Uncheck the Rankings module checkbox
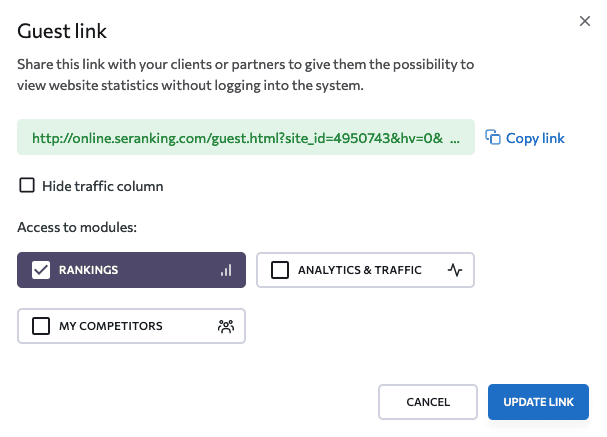 point(41,270)
